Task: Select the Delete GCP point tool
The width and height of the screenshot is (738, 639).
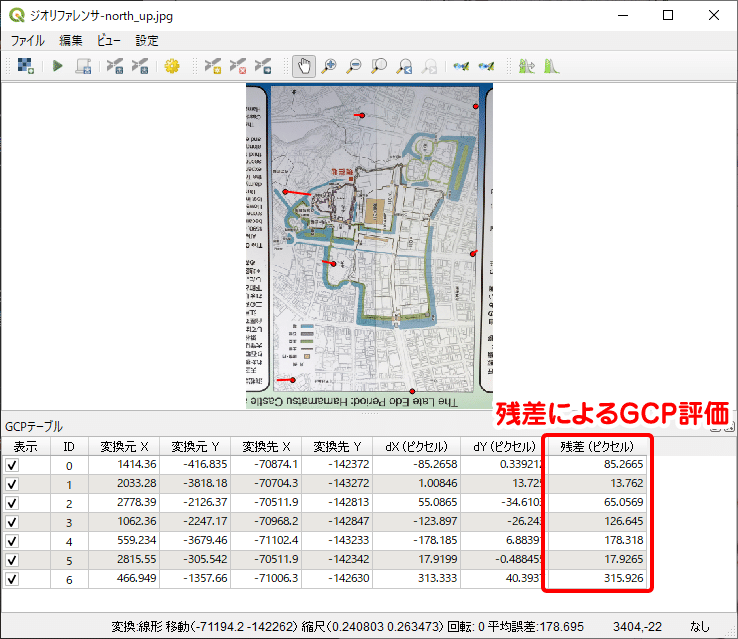Action: pos(238,66)
